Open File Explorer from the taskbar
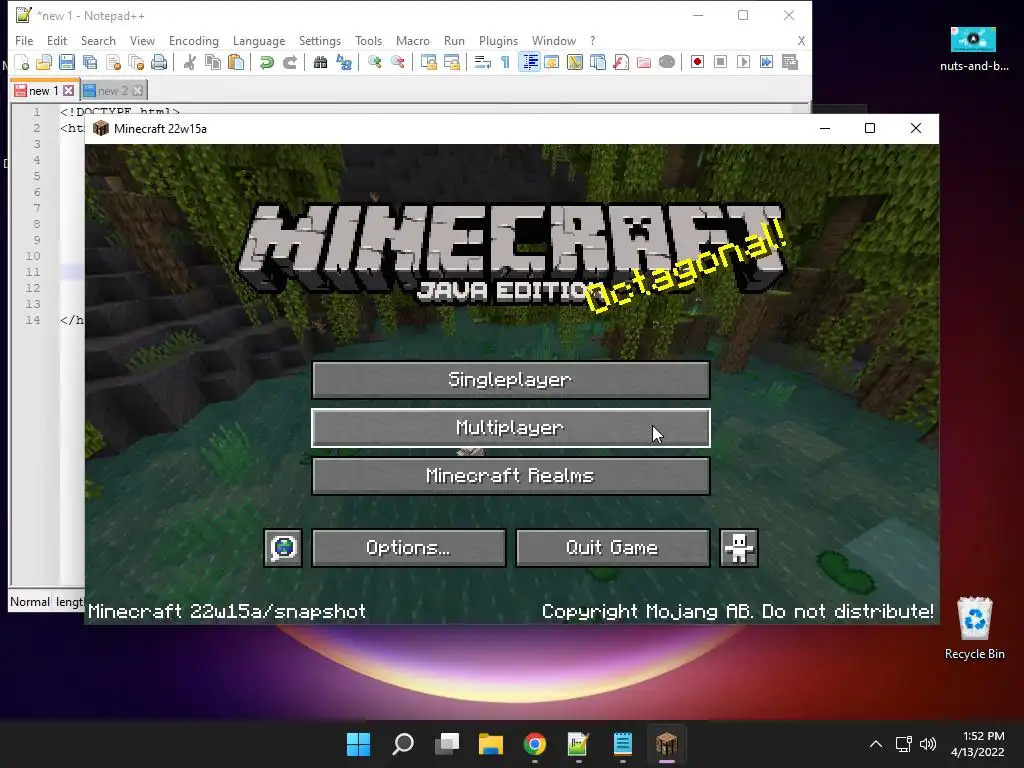Image resolution: width=1024 pixels, height=768 pixels. (491, 744)
